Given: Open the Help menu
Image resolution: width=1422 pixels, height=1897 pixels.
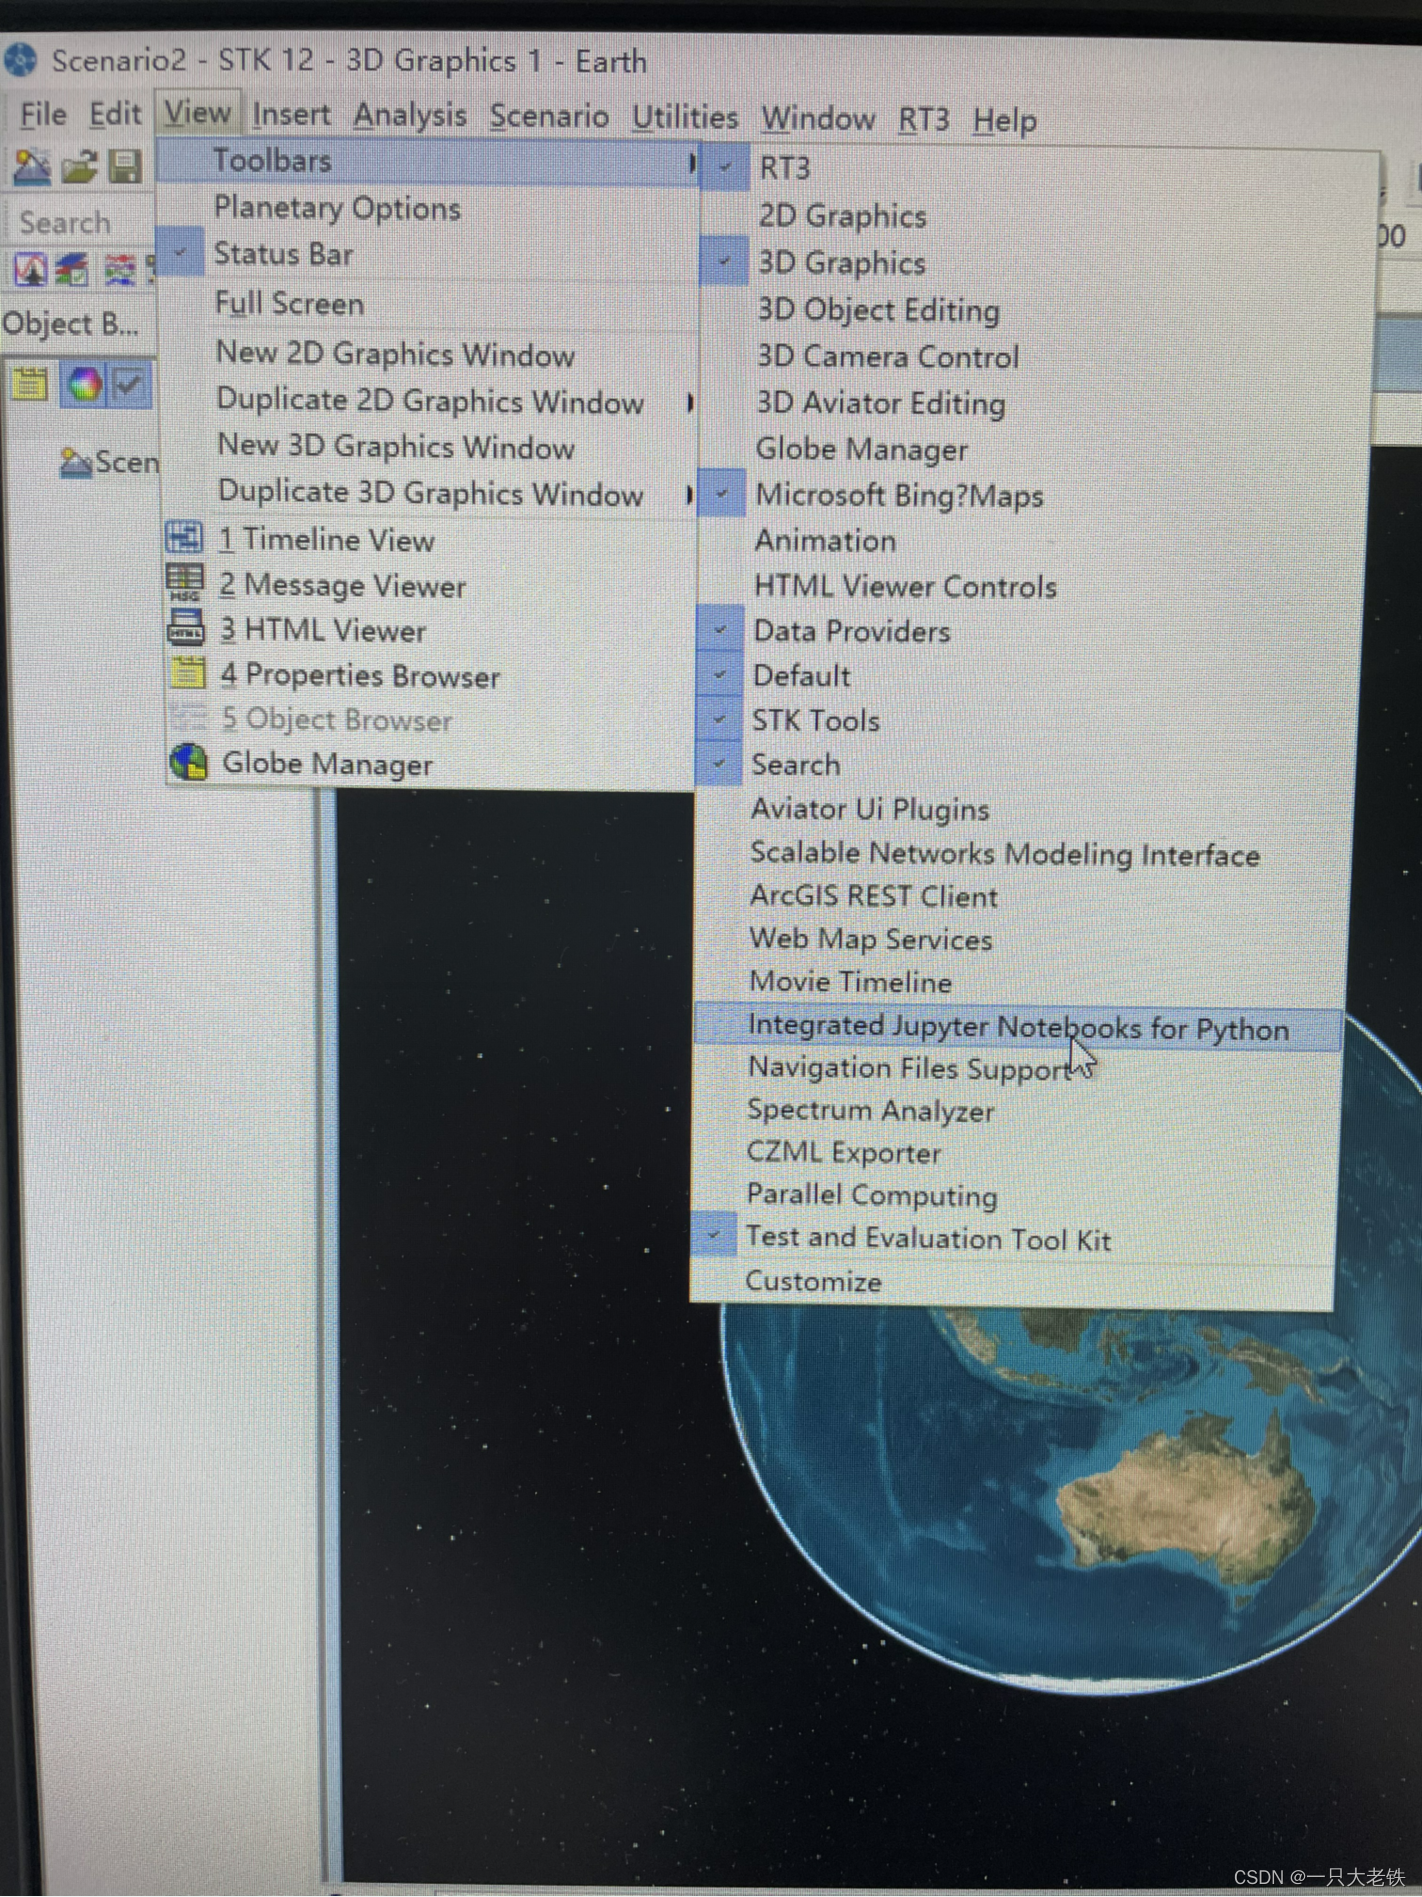Looking at the screenshot, I should tap(1005, 121).
